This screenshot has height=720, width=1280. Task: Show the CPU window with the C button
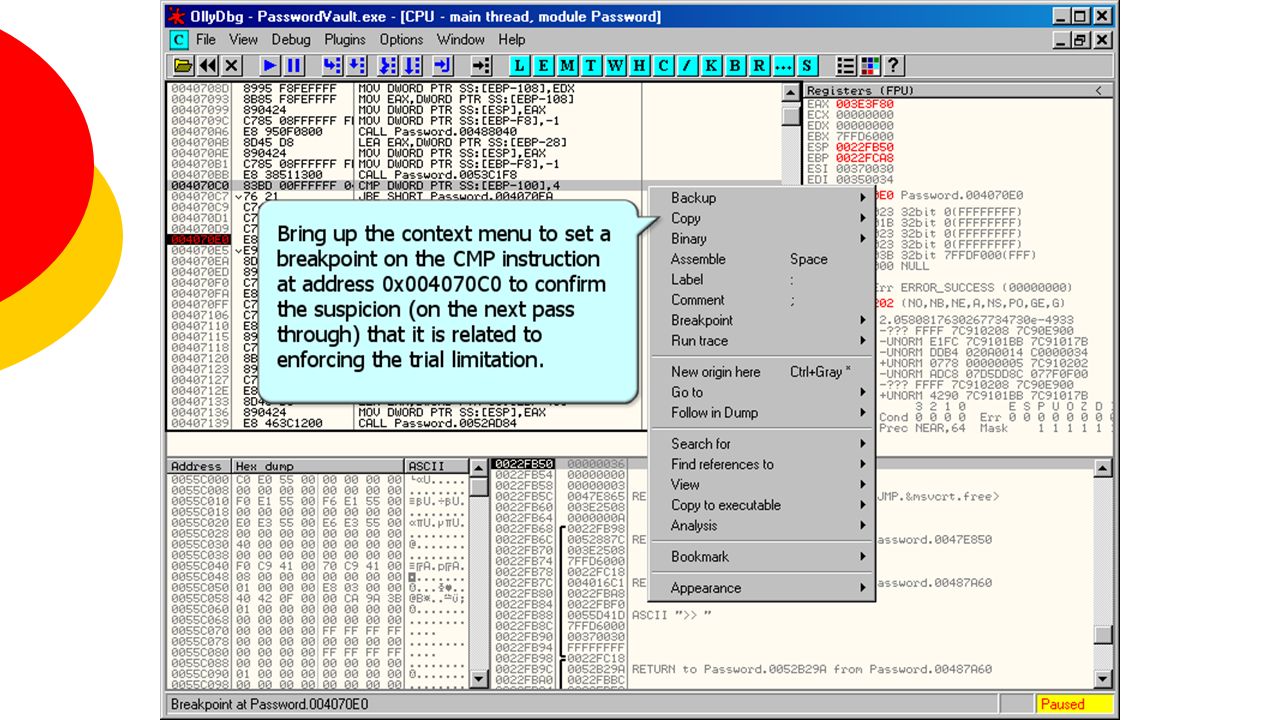click(x=664, y=66)
